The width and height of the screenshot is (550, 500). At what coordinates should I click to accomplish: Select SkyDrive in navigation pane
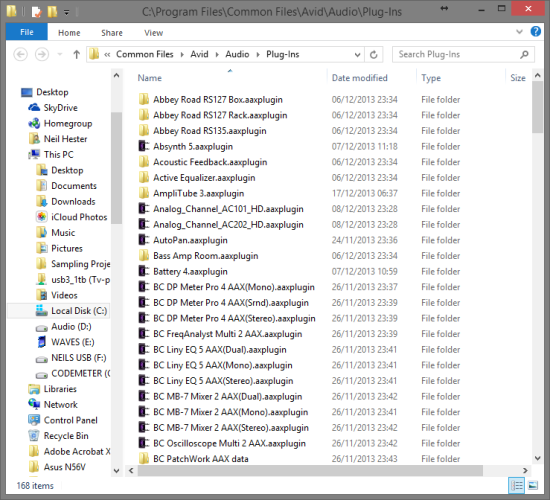[60, 108]
